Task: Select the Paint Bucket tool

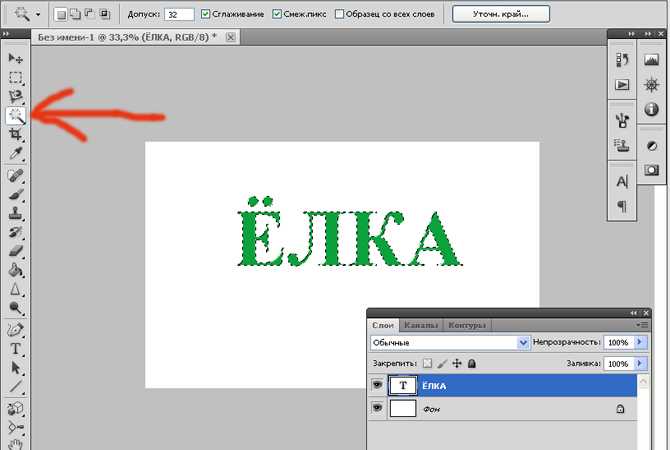Action: pos(15,270)
